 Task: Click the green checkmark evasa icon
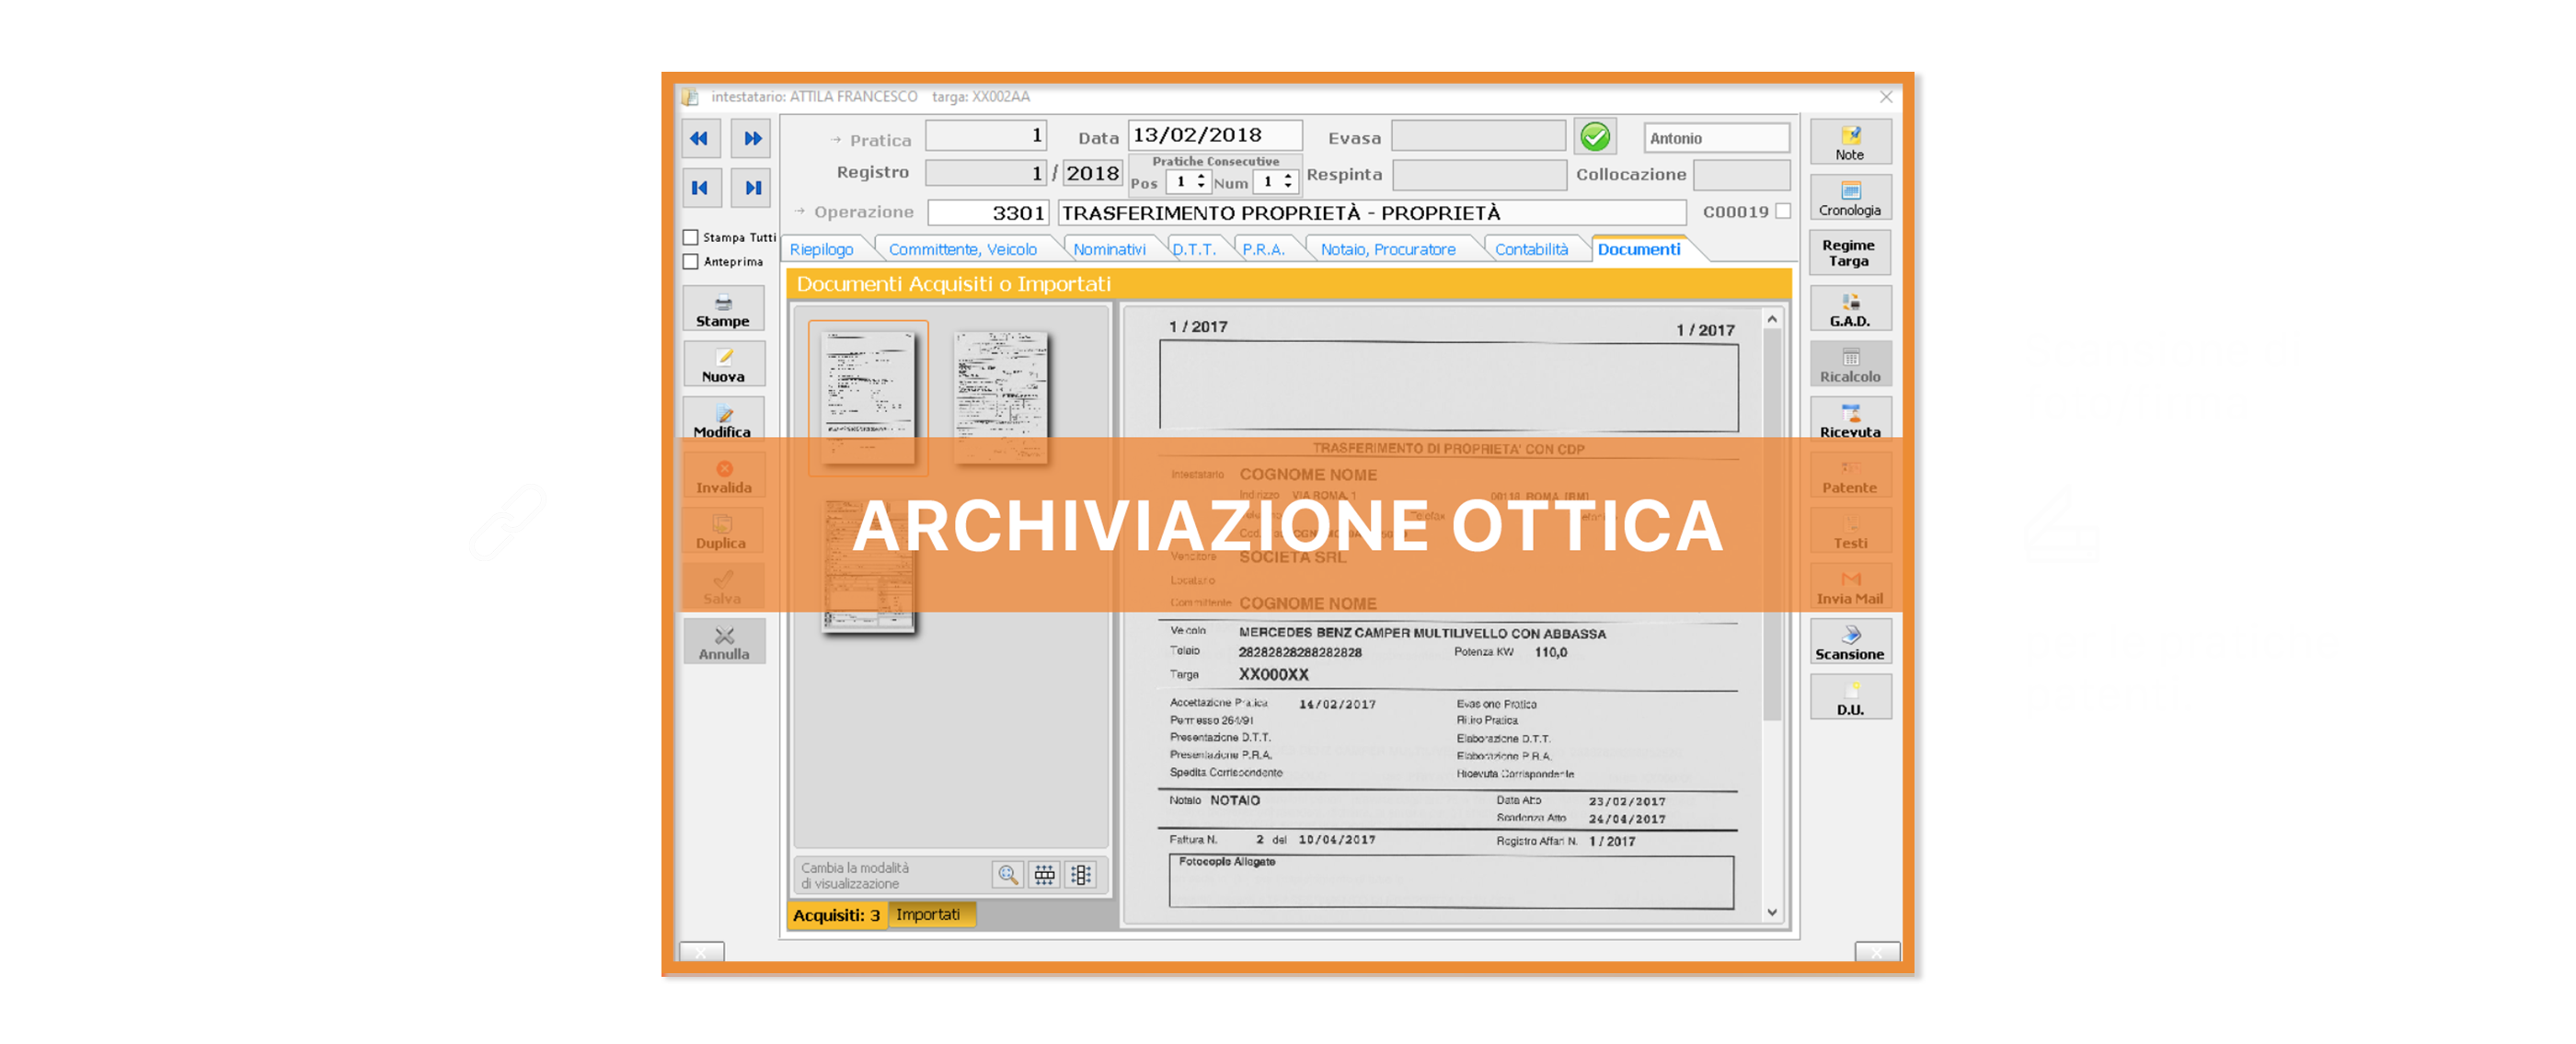1595,137
